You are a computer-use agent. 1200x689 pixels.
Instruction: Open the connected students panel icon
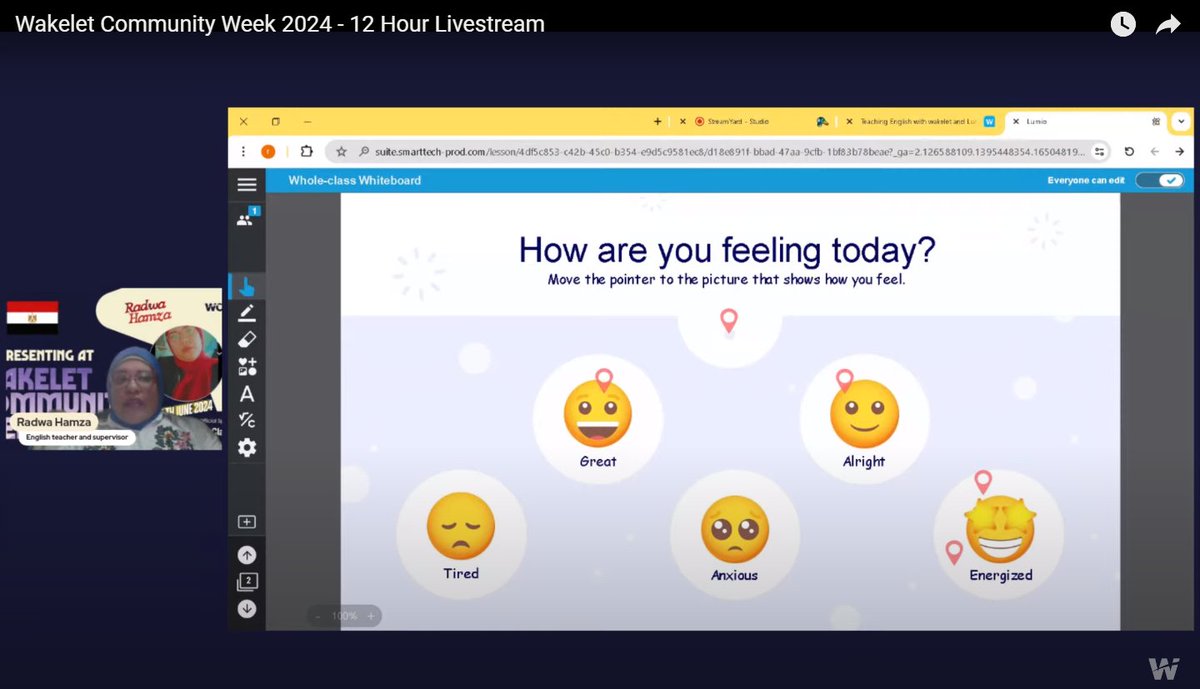(246, 219)
